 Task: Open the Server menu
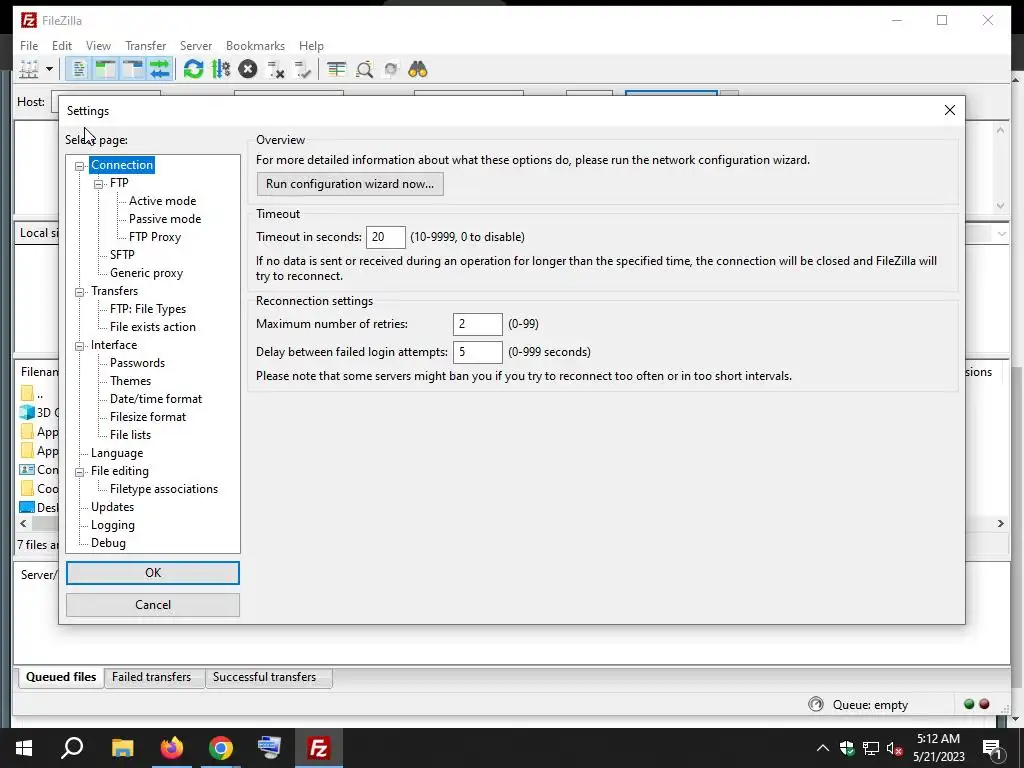click(x=196, y=46)
